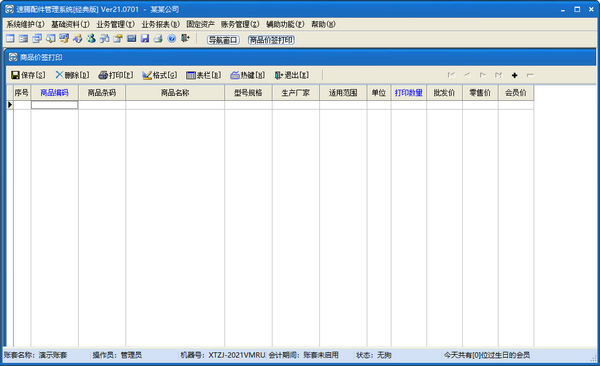Open the 系统维护 menu

coord(25,24)
